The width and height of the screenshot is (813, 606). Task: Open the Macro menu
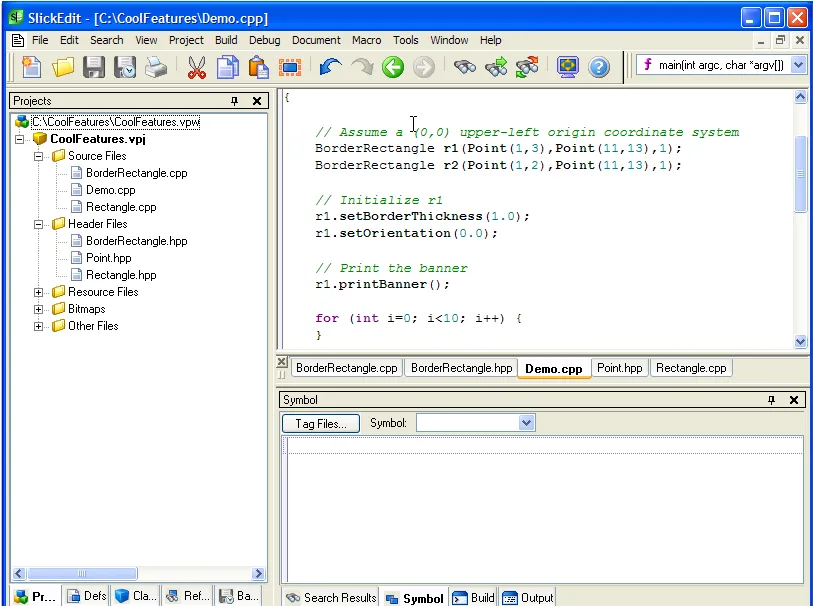pos(366,40)
